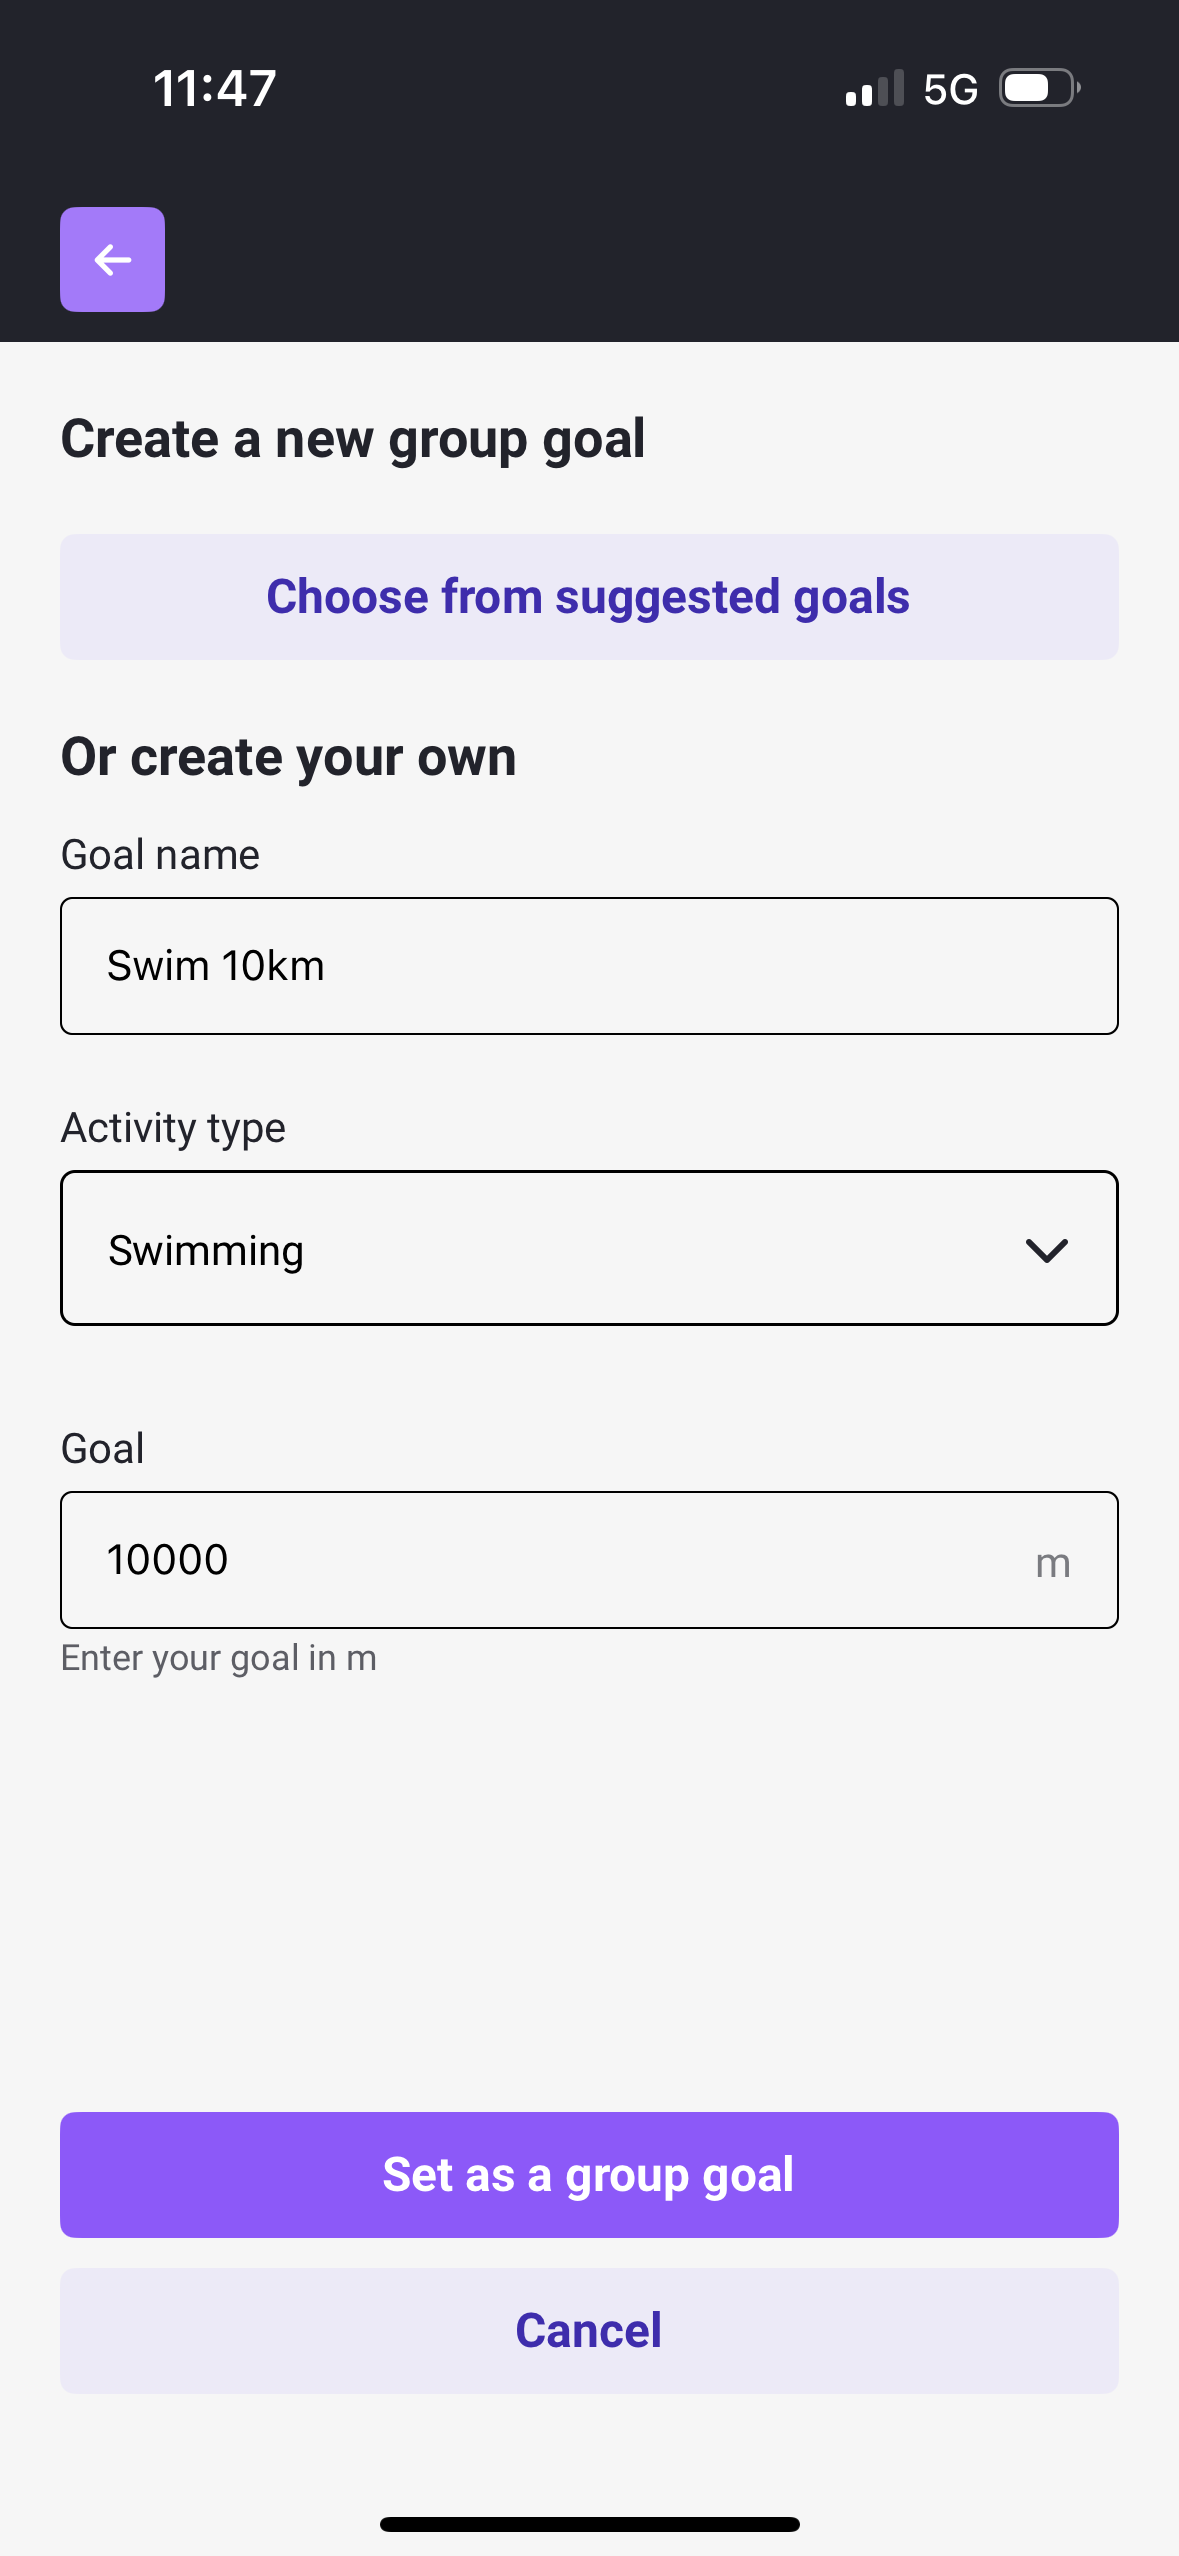
Task: Tap the m unit suffix in the Goal field
Action: coord(1053,1564)
